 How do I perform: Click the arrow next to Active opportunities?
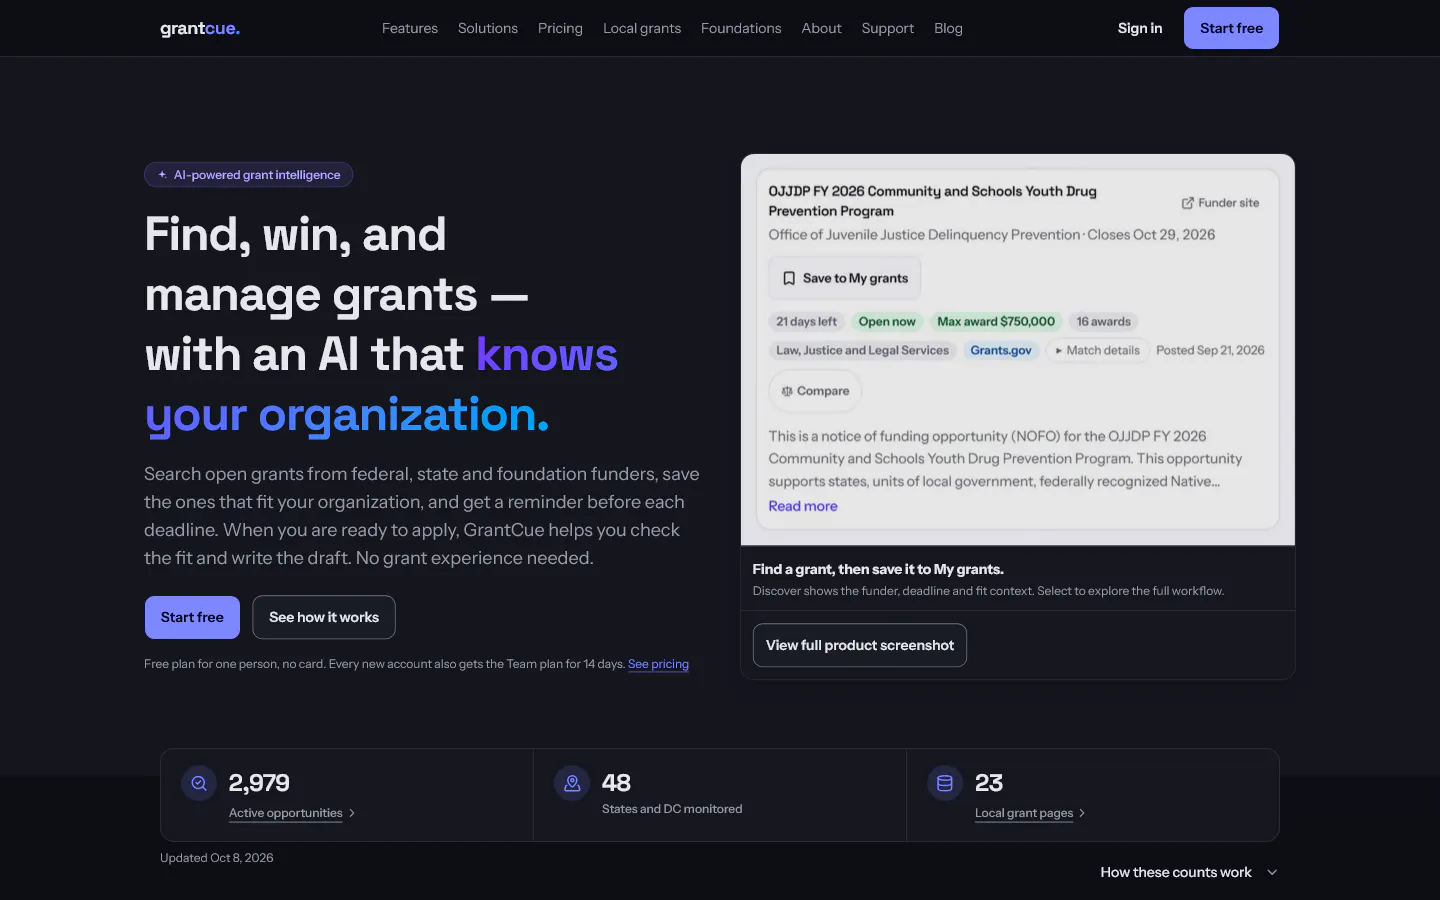coord(352,813)
